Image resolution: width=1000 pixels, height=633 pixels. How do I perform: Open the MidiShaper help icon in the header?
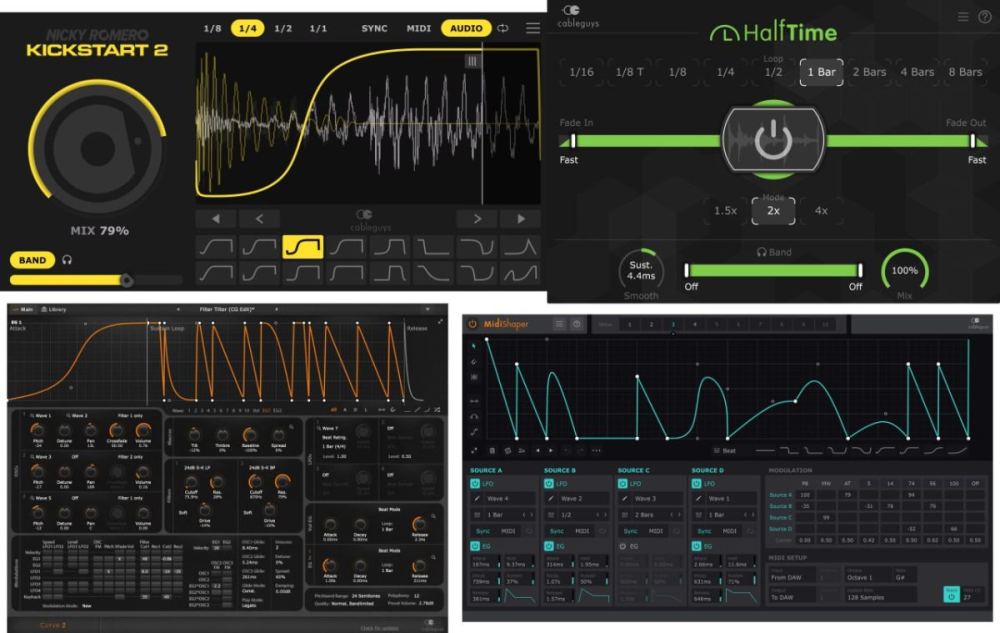click(577, 324)
